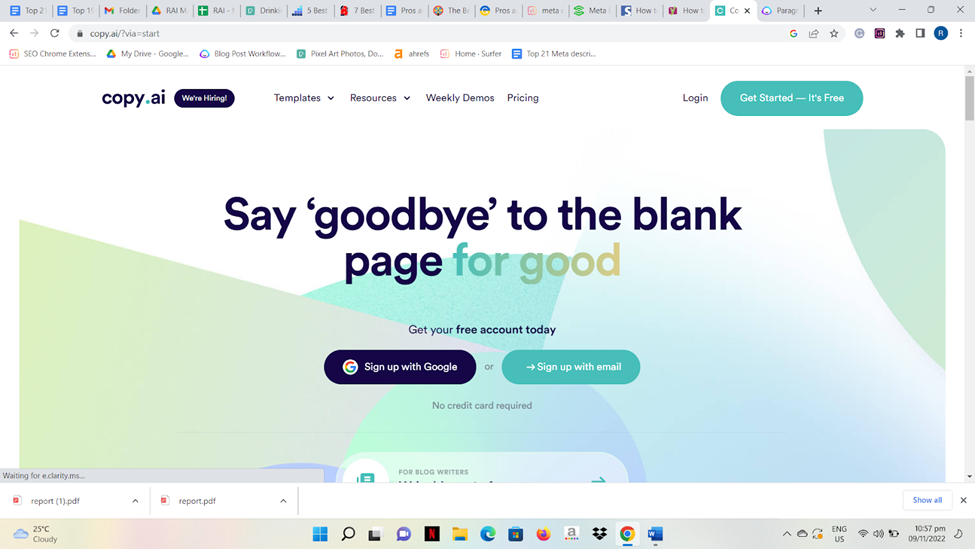The image size is (975, 549).
Task: Open the side panel icon in toolbar
Action: coord(920,34)
